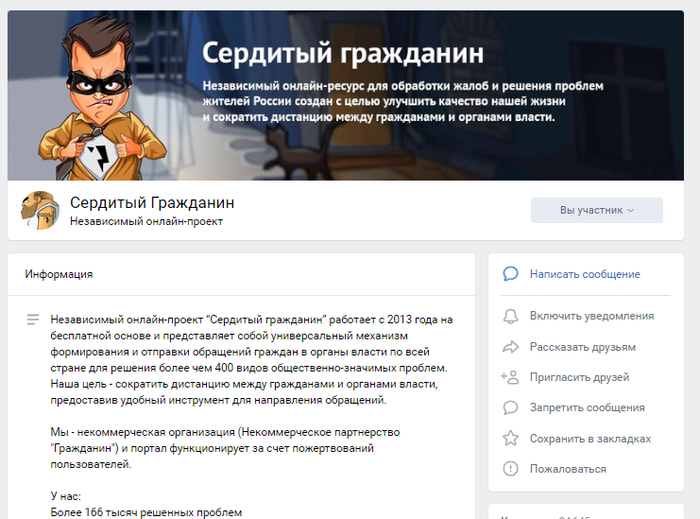Image resolution: width=700 pixels, height=519 pixels.
Task: Click Пожаловаться option
Action: (568, 469)
